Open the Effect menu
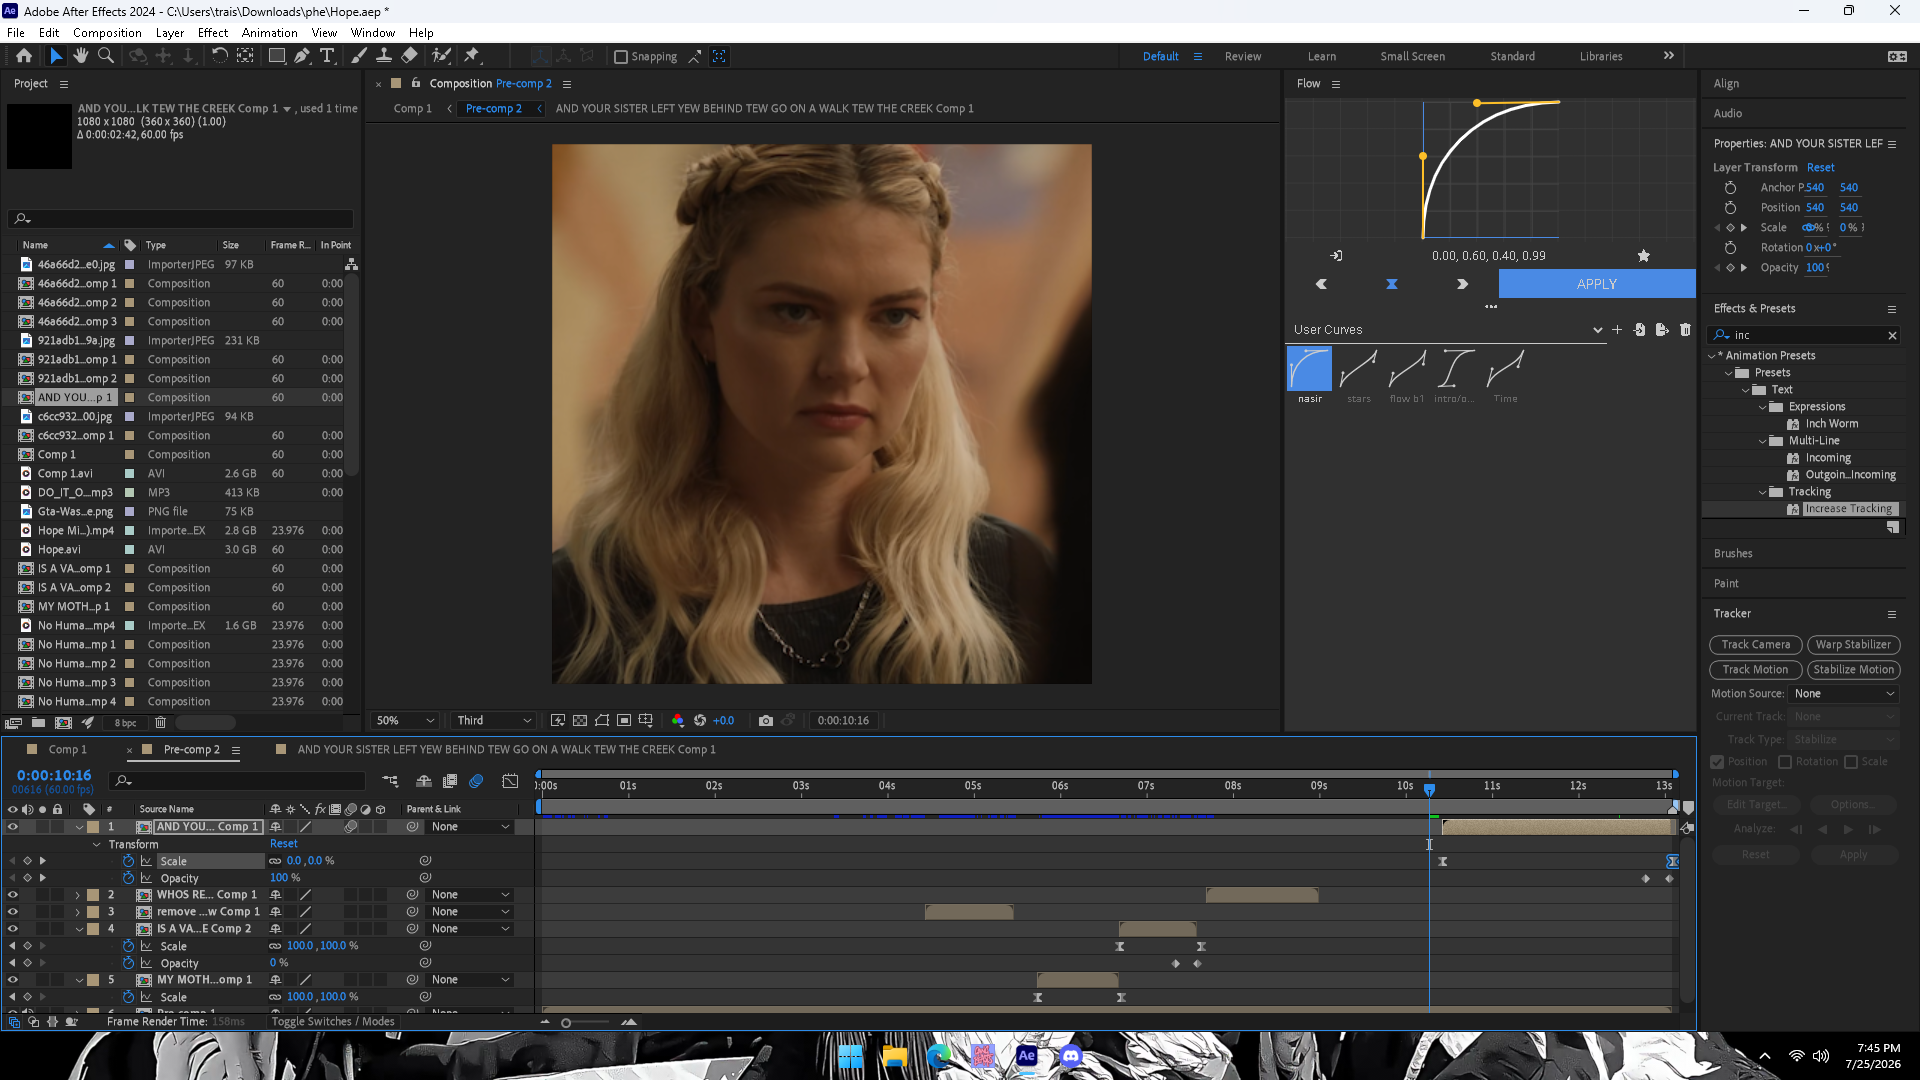The height and width of the screenshot is (1080, 1920). (213, 33)
